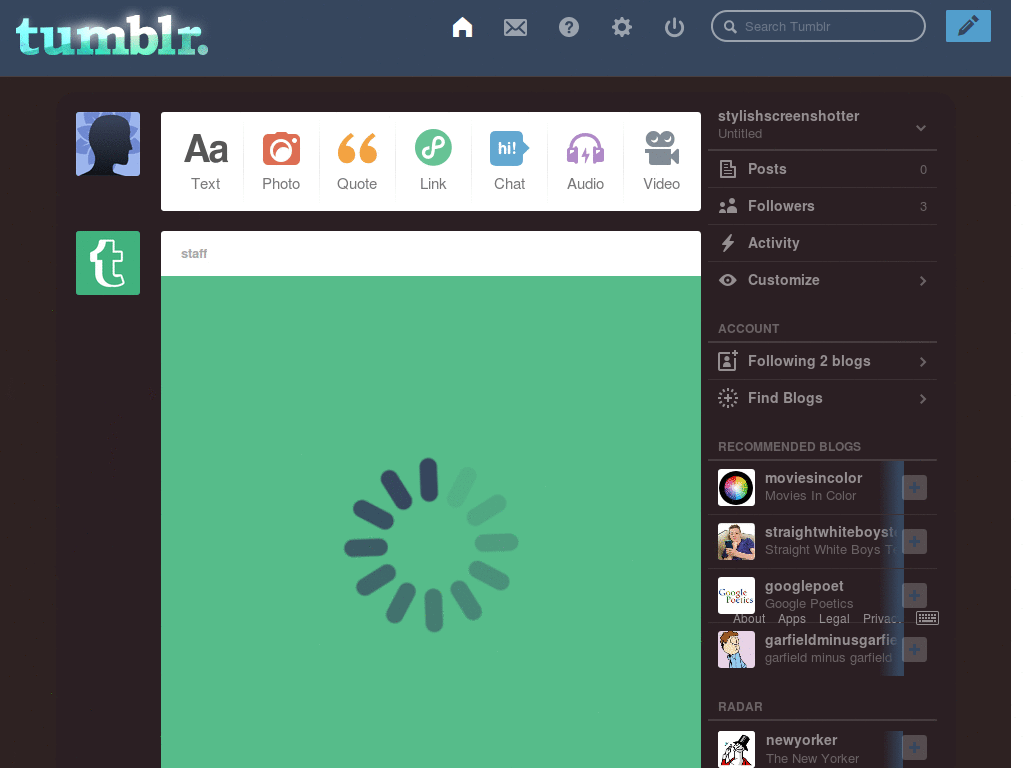
Task: Open the googlepoet blog link
Action: (804, 586)
